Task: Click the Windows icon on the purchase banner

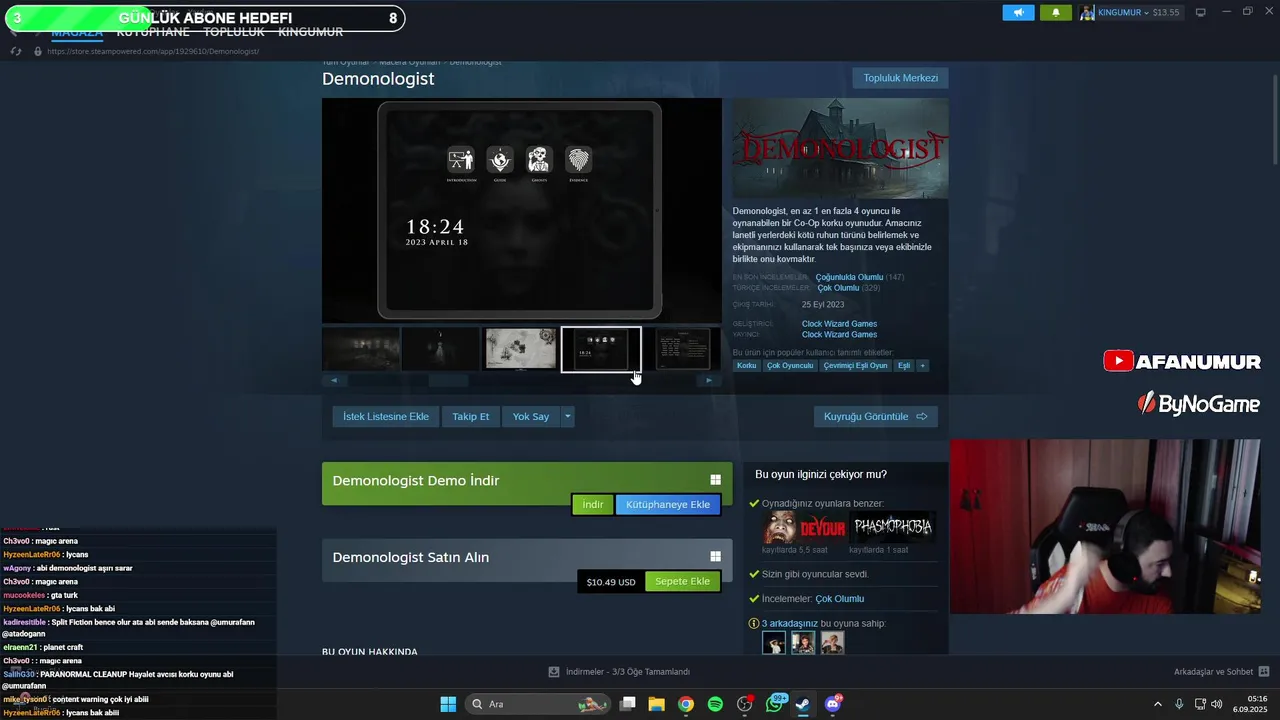Action: [715, 557]
